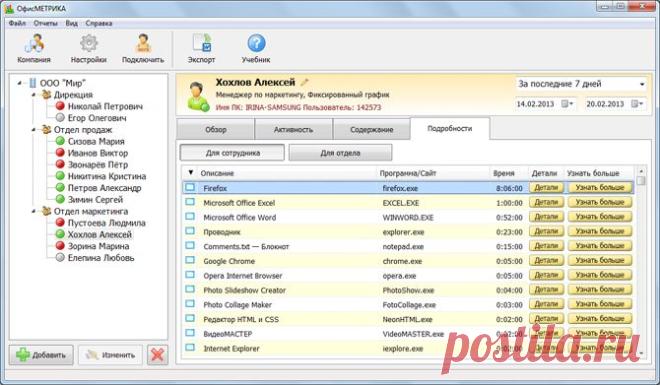The image size is (660, 385).
Task: Switch to the Активность tab
Action: pos(293,130)
